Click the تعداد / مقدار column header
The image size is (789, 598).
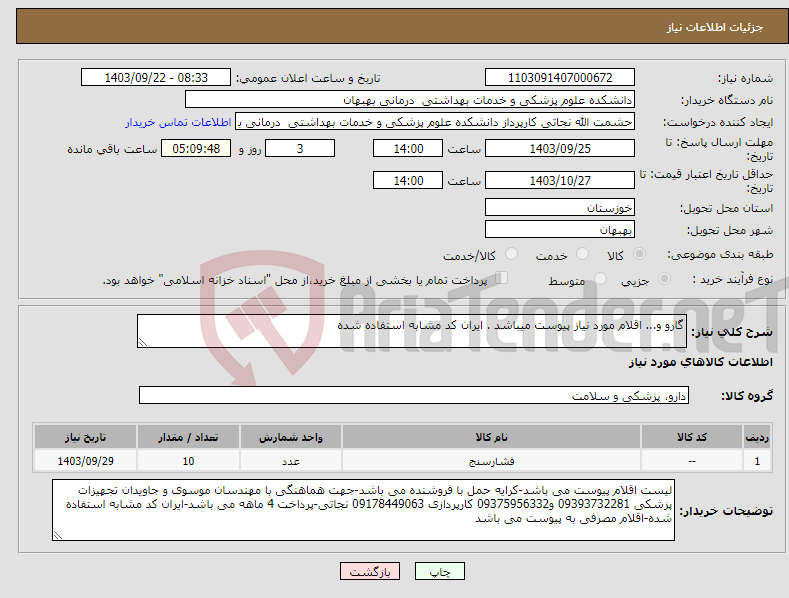pos(188,437)
